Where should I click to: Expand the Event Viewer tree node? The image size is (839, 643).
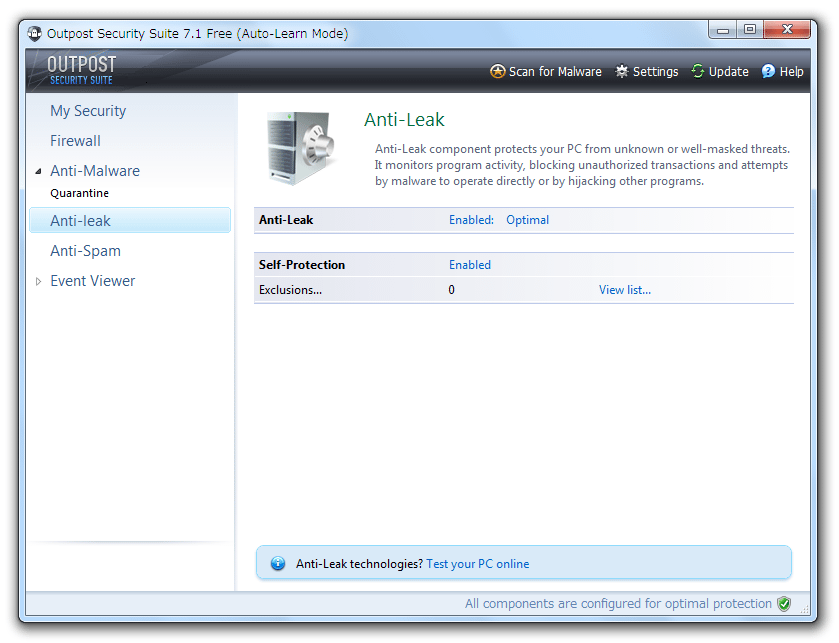[x=38, y=281]
